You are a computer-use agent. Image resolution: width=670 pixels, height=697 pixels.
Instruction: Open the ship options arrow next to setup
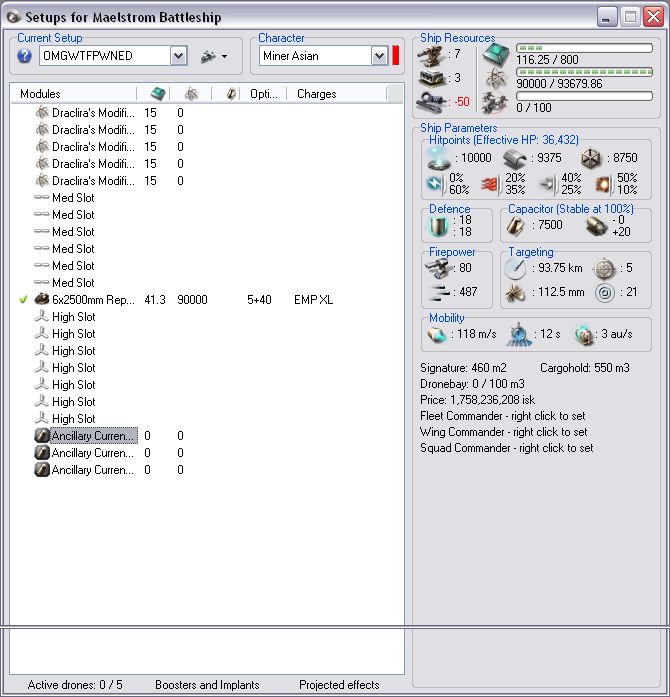[x=225, y=56]
